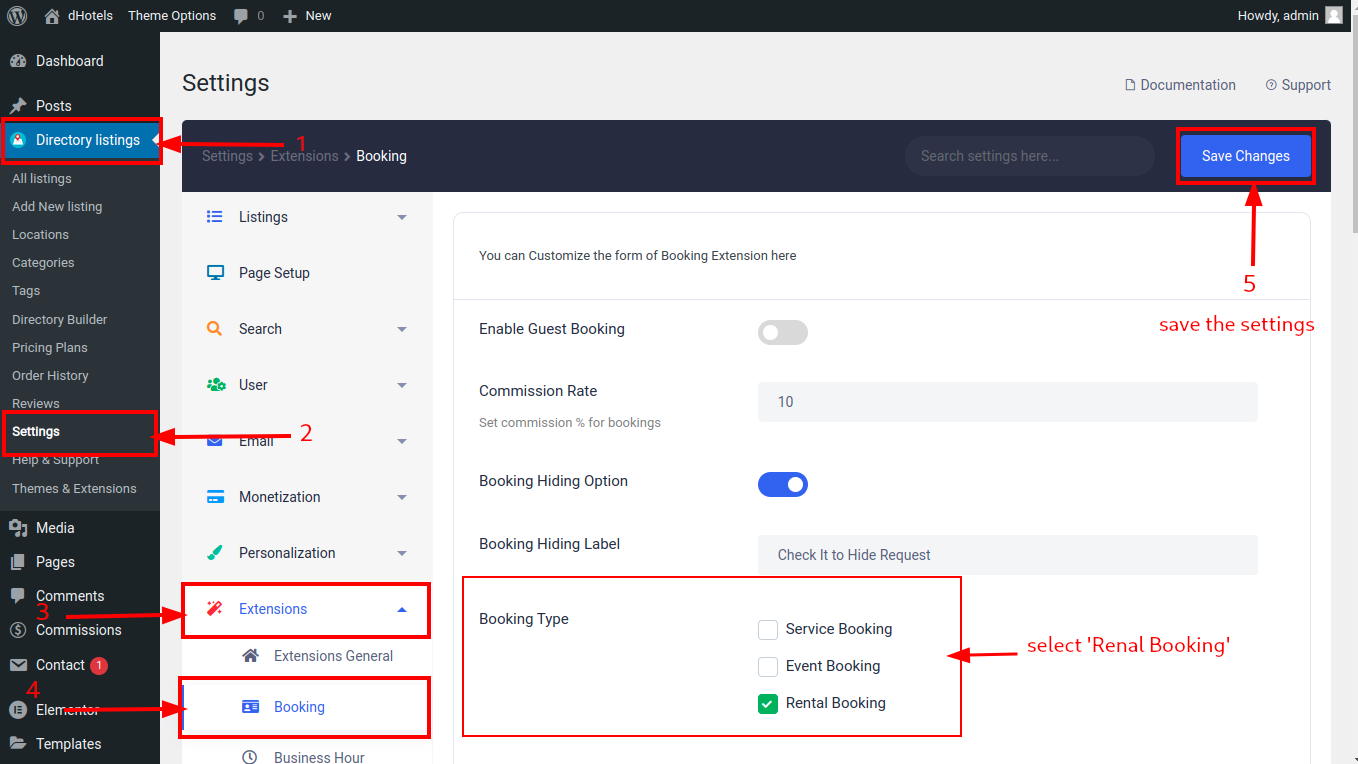This screenshot has width=1358, height=764.
Task: Open Reviews submenu item
Action: point(36,403)
